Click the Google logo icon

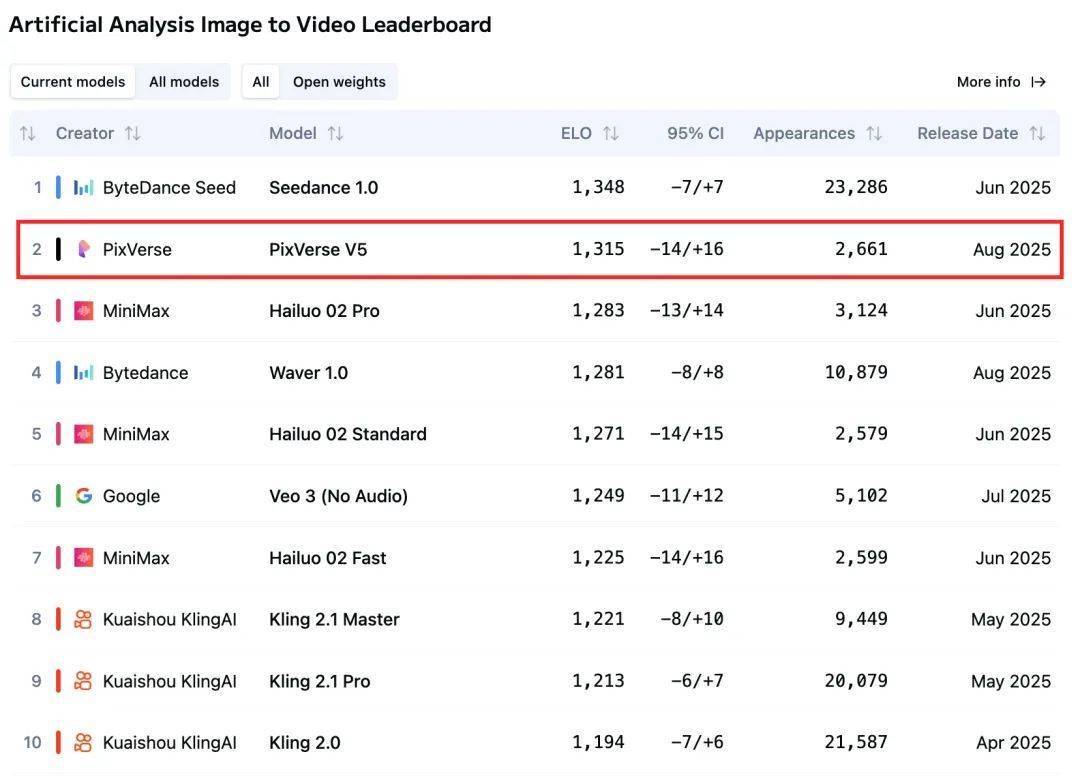pyautogui.click(x=83, y=496)
